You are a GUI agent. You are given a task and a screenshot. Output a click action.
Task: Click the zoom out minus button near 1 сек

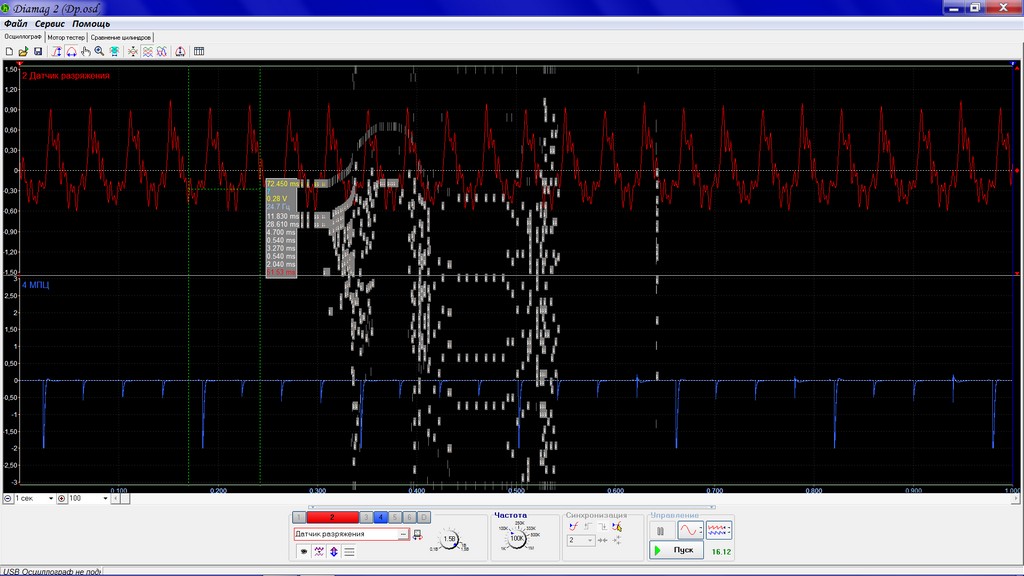8,498
